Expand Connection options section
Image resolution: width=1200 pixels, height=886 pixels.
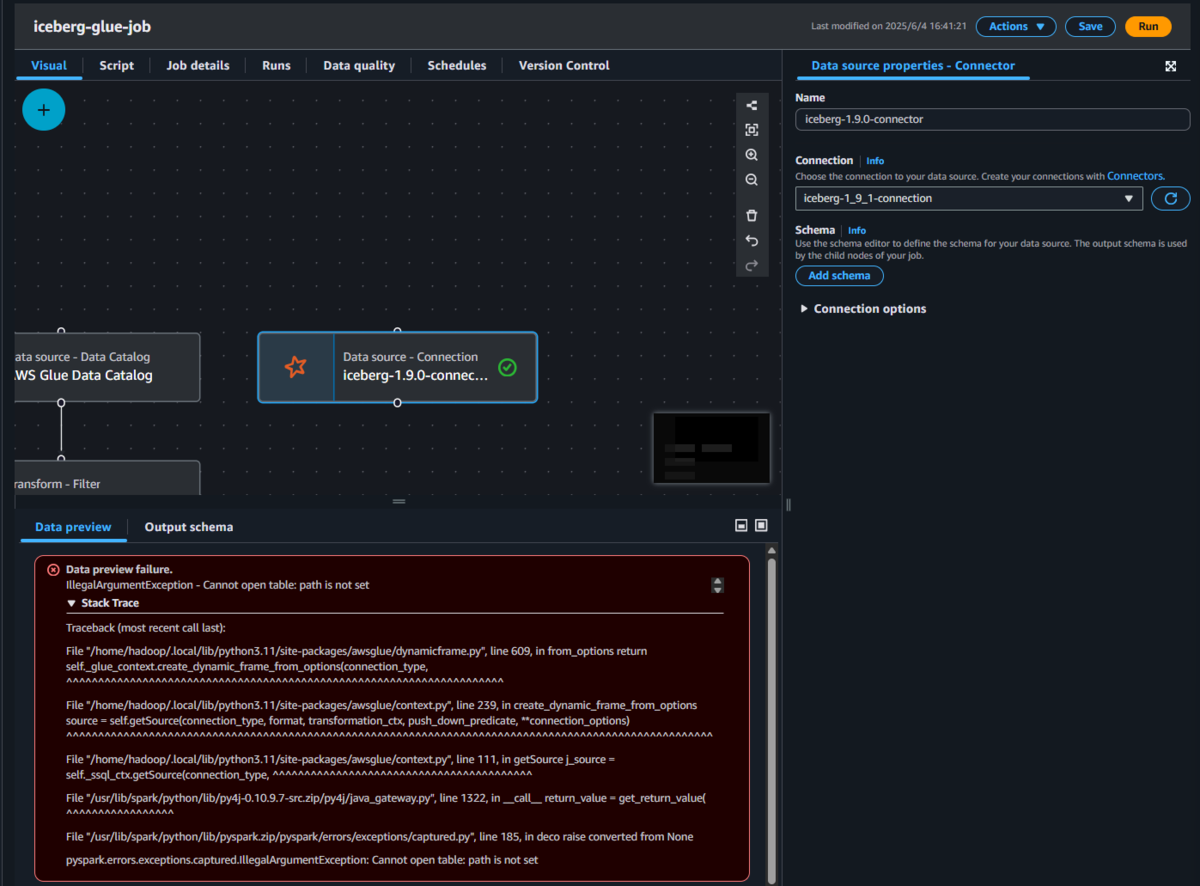[864, 309]
